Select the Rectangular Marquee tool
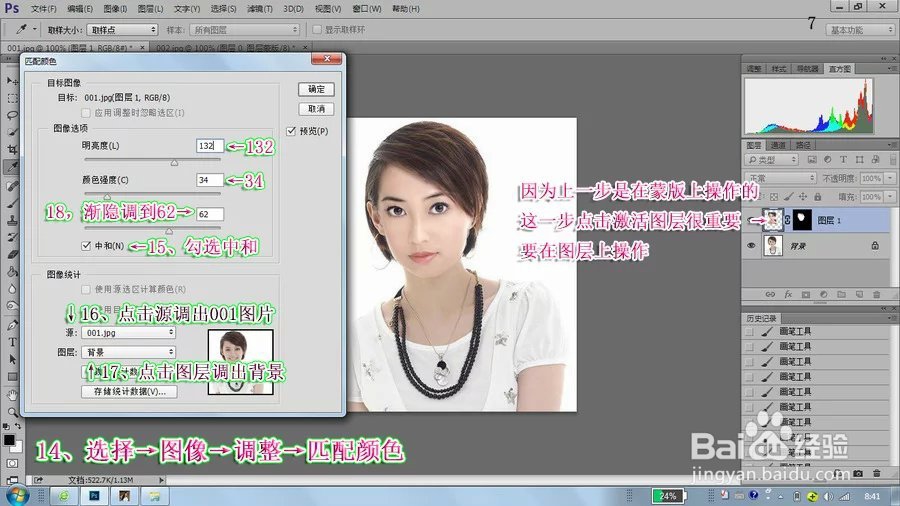The height and width of the screenshot is (506, 900). [11, 98]
